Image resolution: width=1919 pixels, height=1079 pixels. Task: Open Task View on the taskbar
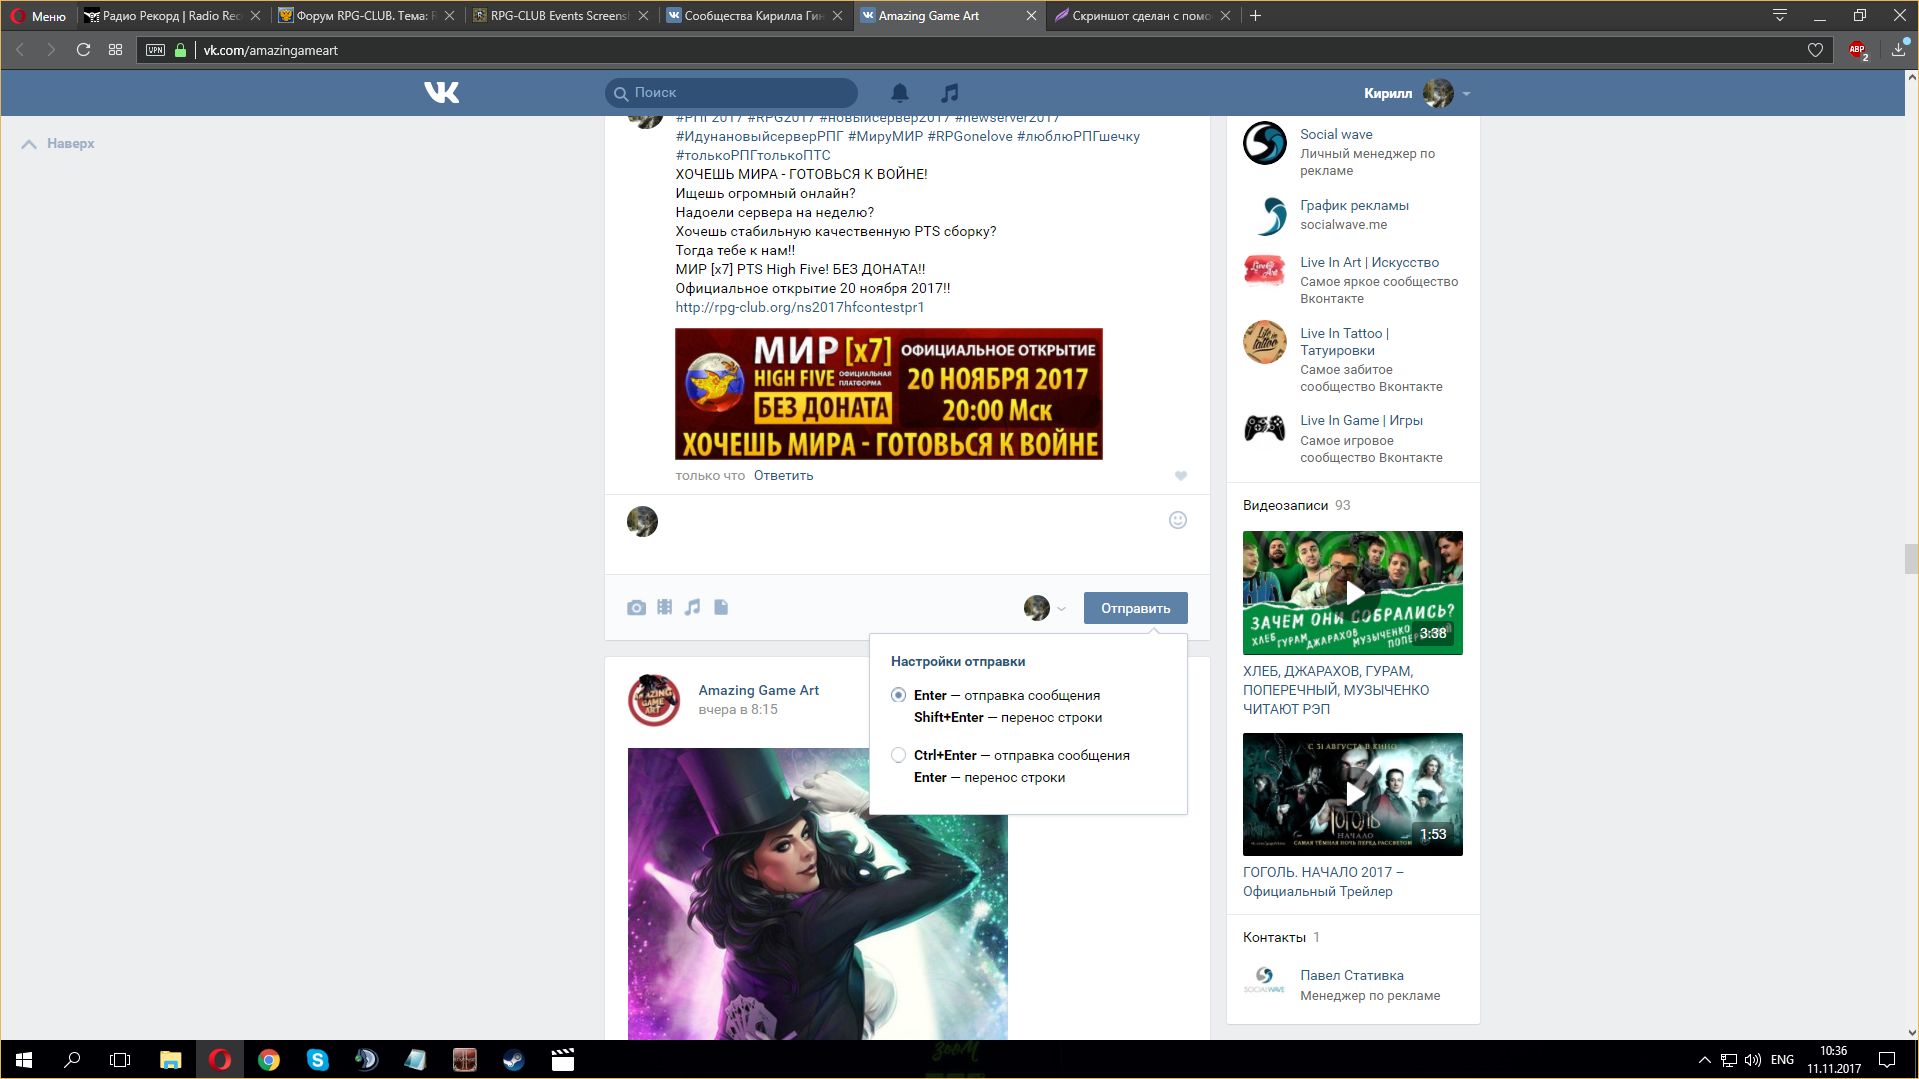(120, 1060)
